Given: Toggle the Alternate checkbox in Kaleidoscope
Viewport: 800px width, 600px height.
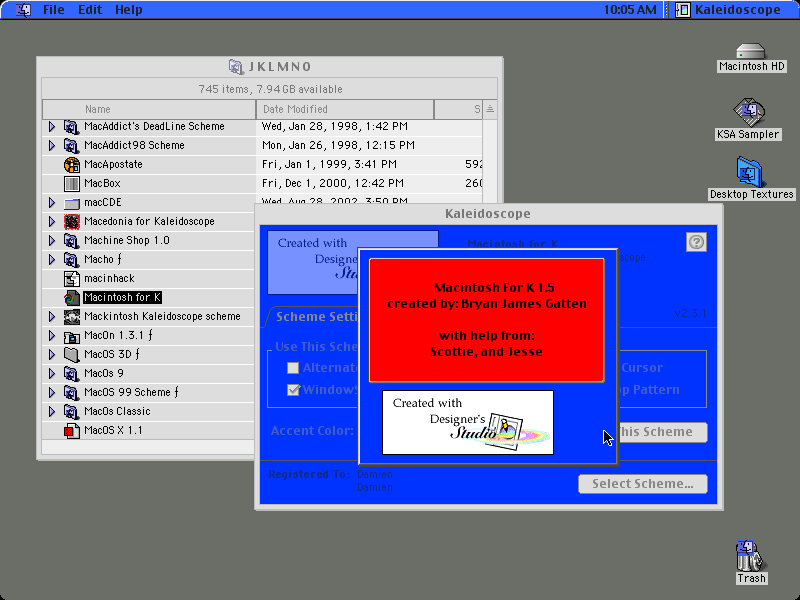Looking at the screenshot, I should [x=293, y=368].
